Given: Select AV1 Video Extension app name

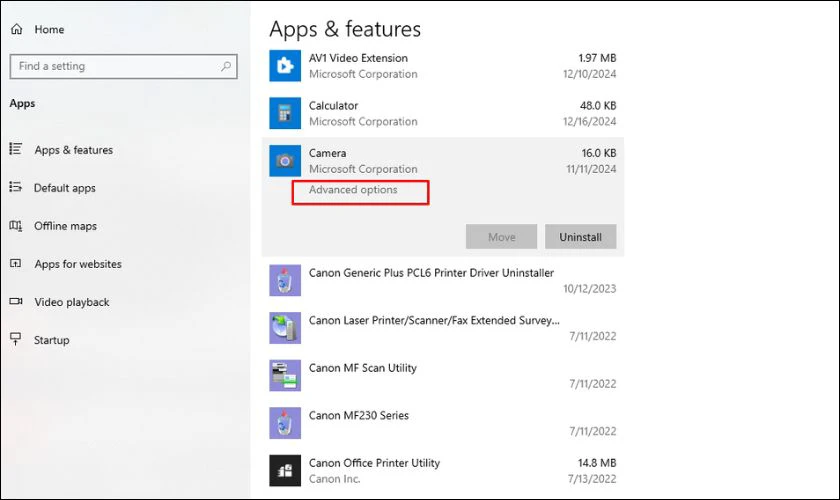Looking at the screenshot, I should (x=358, y=58).
